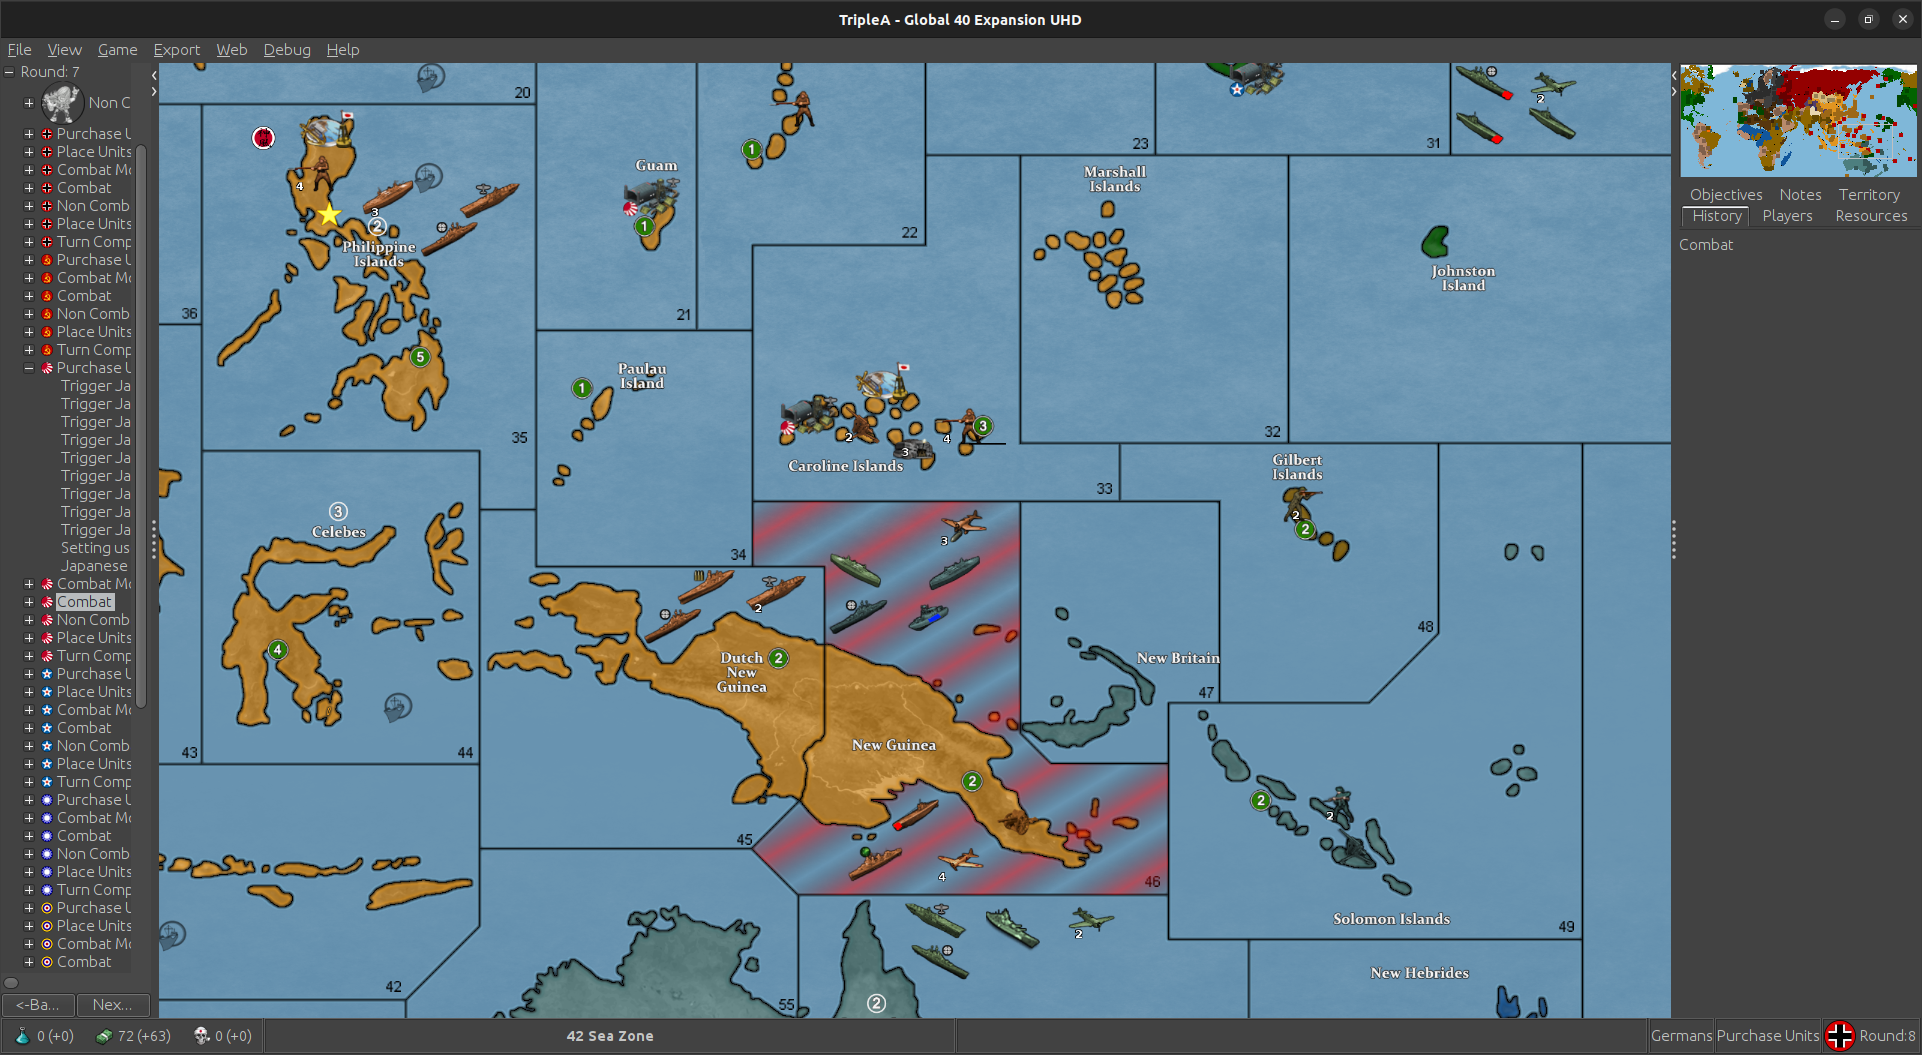Image resolution: width=1922 pixels, height=1055 pixels.
Task: Select the Japanese history entry under triggers
Action: click(x=94, y=566)
